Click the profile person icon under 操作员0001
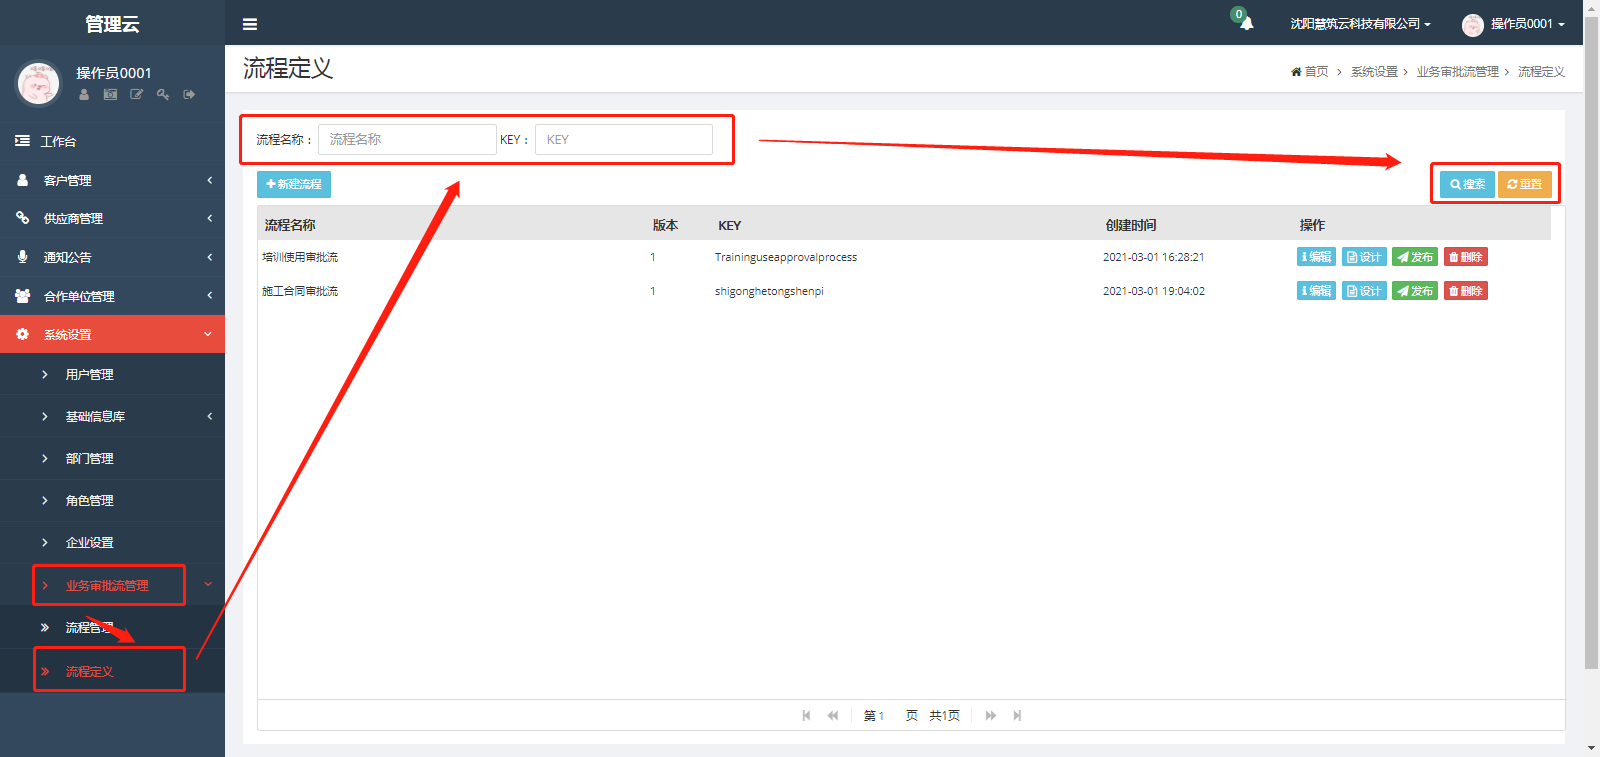The height and width of the screenshot is (757, 1600). click(x=84, y=94)
